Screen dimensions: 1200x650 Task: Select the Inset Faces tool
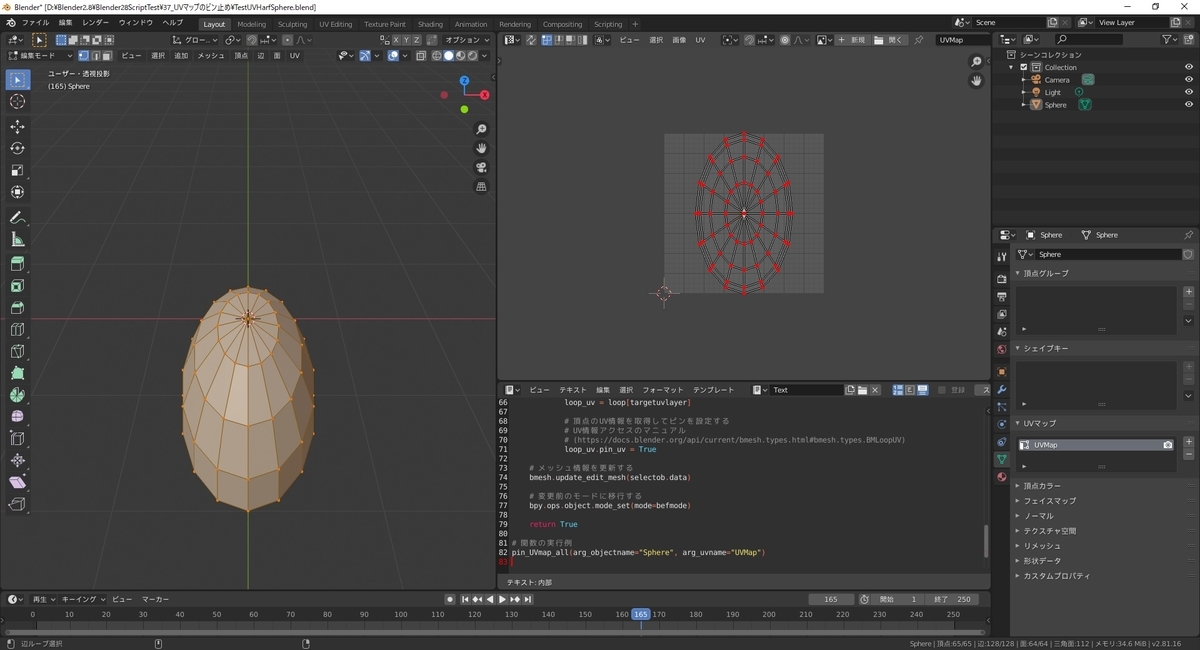pos(17,286)
